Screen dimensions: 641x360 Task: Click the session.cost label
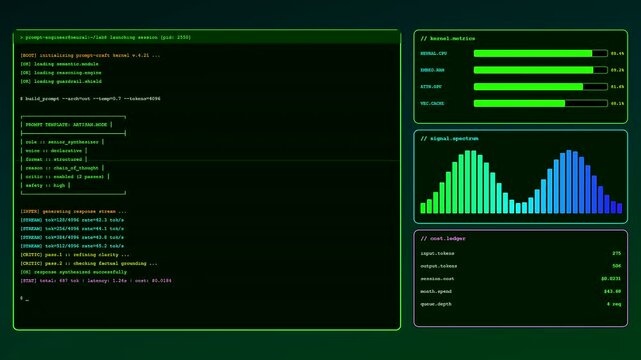pyautogui.click(x=437, y=279)
